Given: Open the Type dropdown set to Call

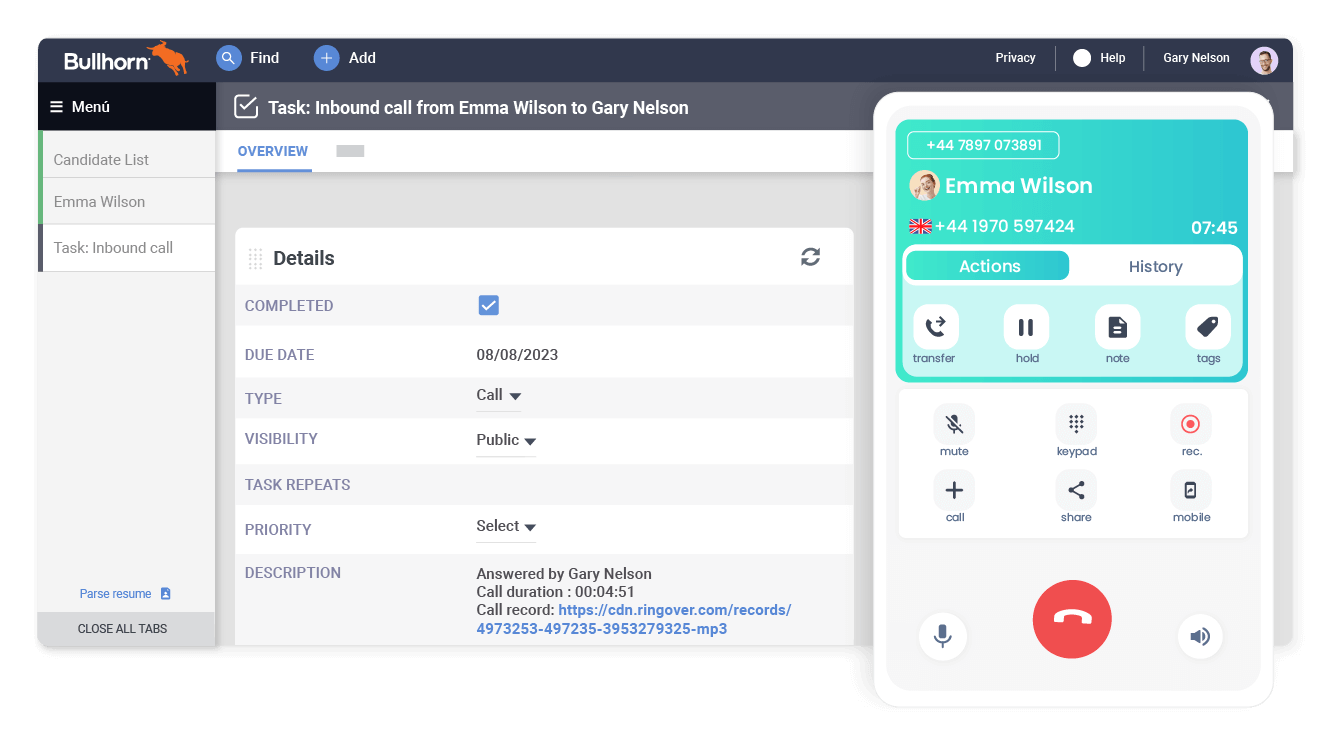Looking at the screenshot, I should pos(498,394).
